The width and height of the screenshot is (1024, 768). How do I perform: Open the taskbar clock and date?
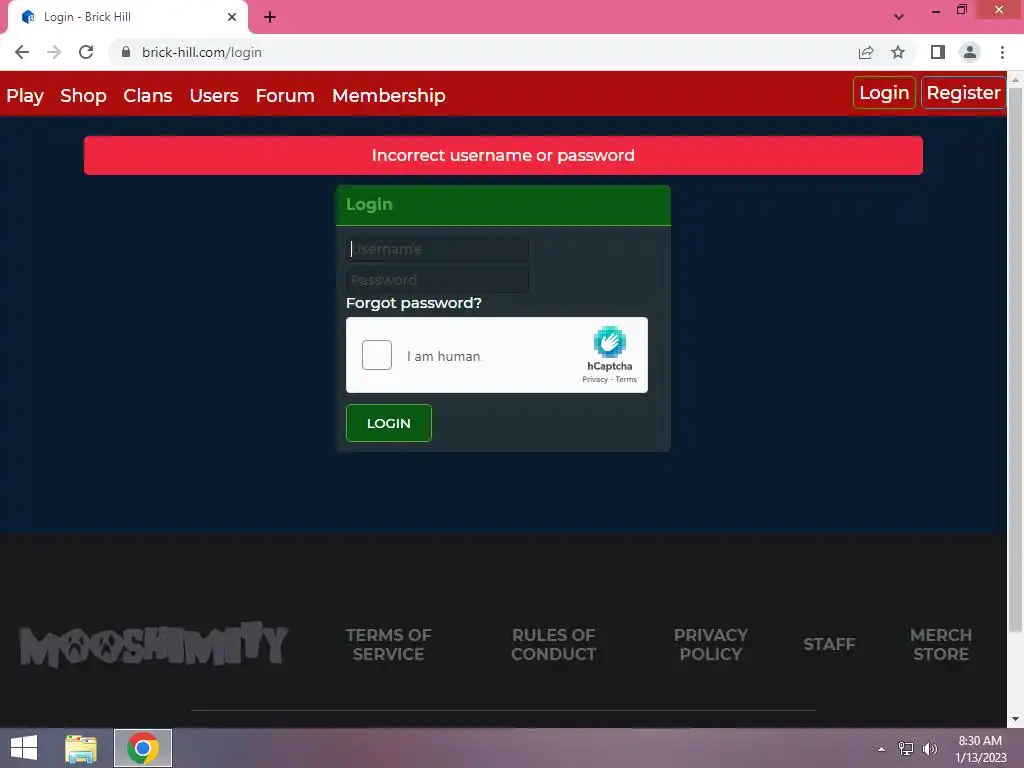click(980, 749)
